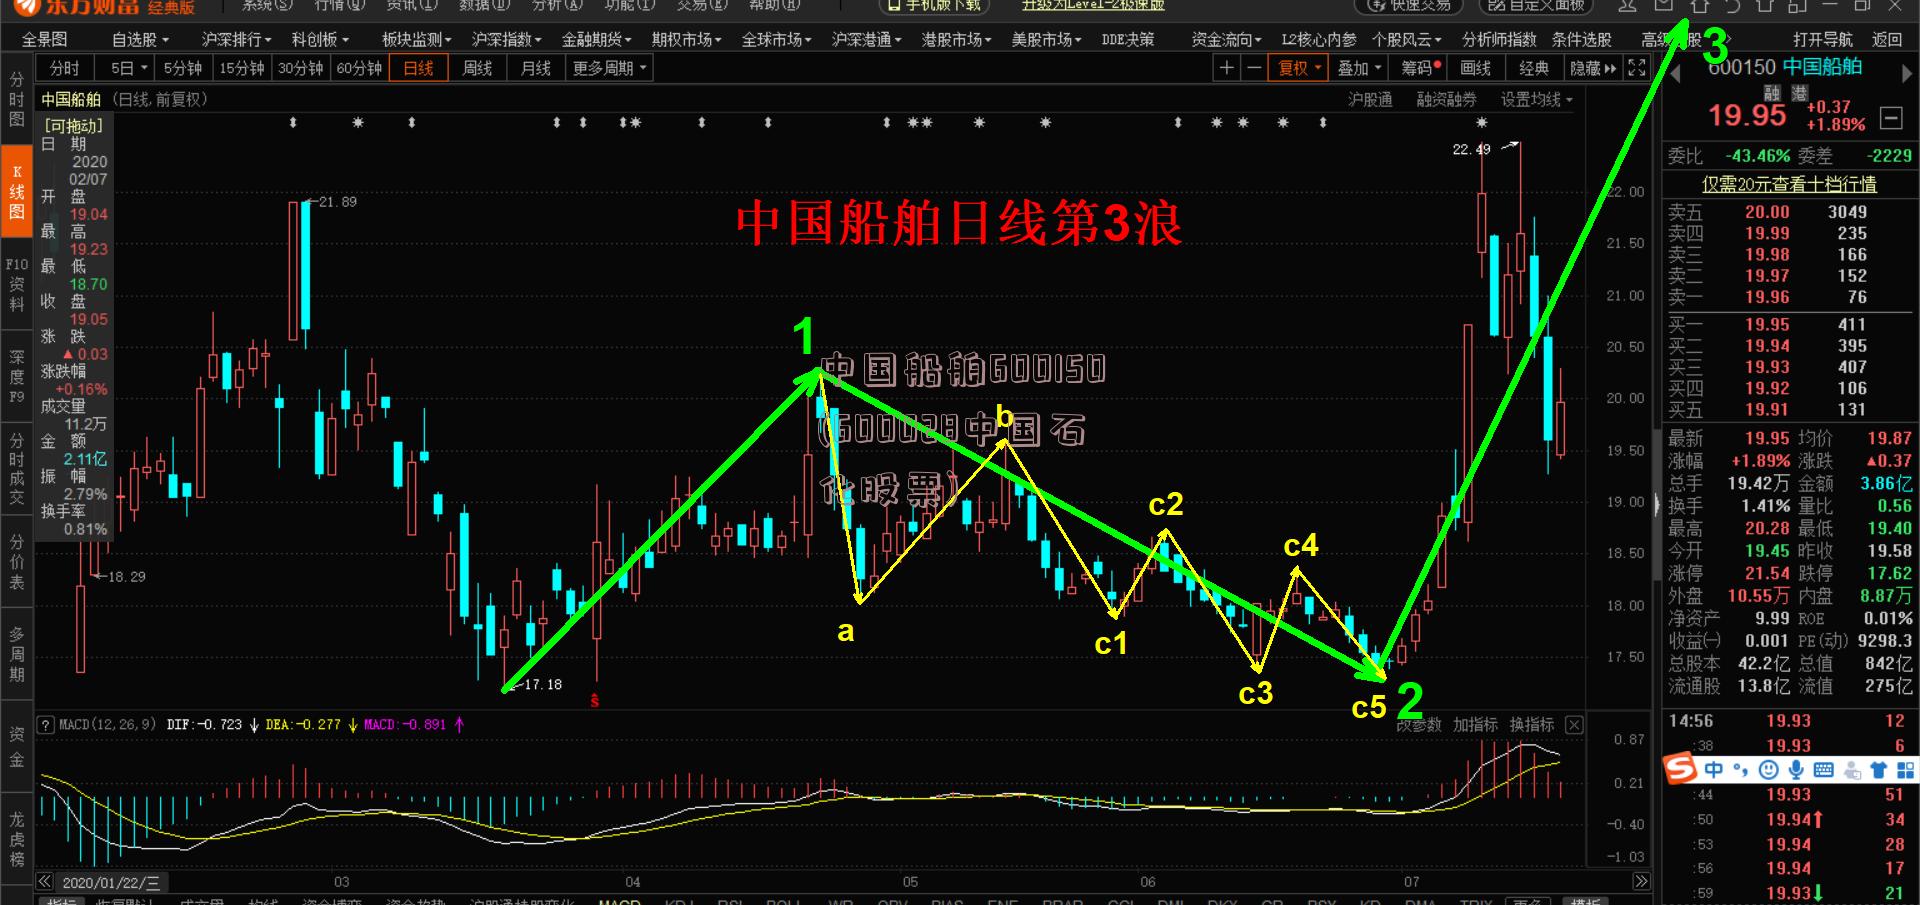This screenshot has height=905, width=1920.
Task: Go to previous stock arrow beside 600150
Action: click(1676, 73)
